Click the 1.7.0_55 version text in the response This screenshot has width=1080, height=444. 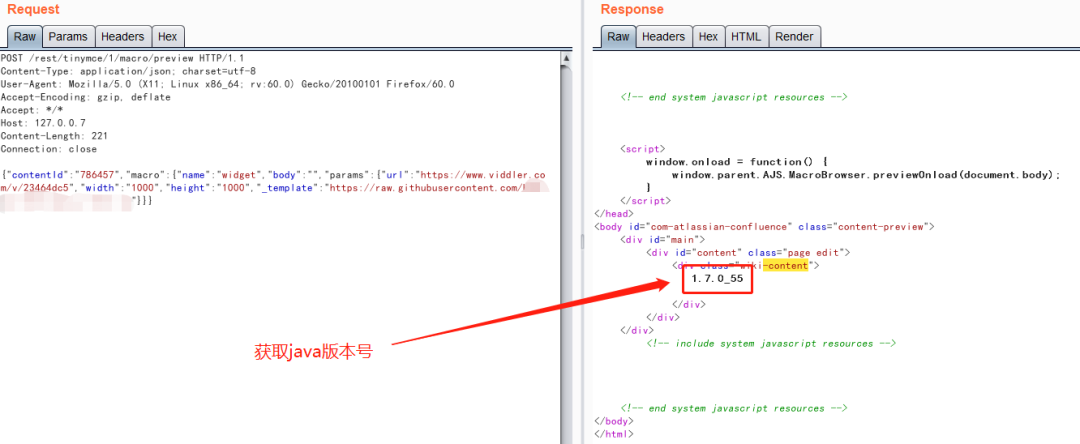pyautogui.click(x=717, y=279)
